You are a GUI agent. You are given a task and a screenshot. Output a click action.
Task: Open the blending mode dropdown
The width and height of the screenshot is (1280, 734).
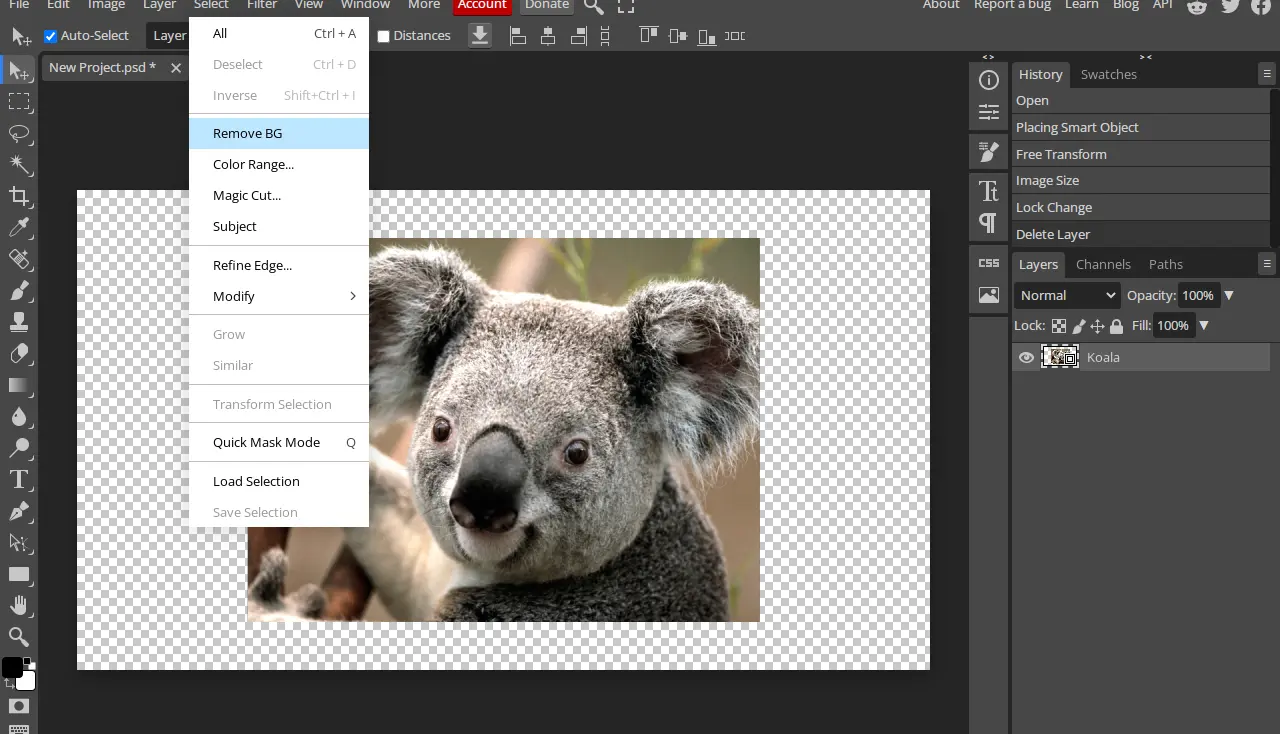point(1066,295)
